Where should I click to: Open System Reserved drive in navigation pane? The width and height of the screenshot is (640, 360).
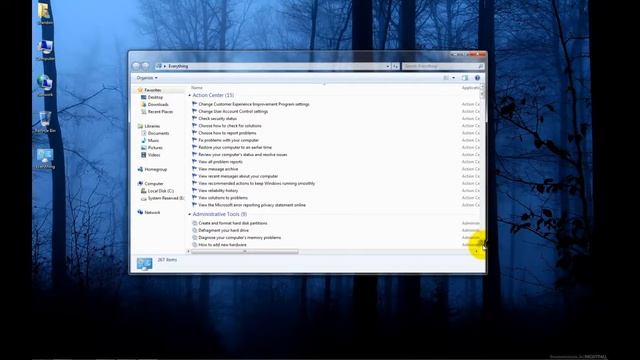pos(165,198)
